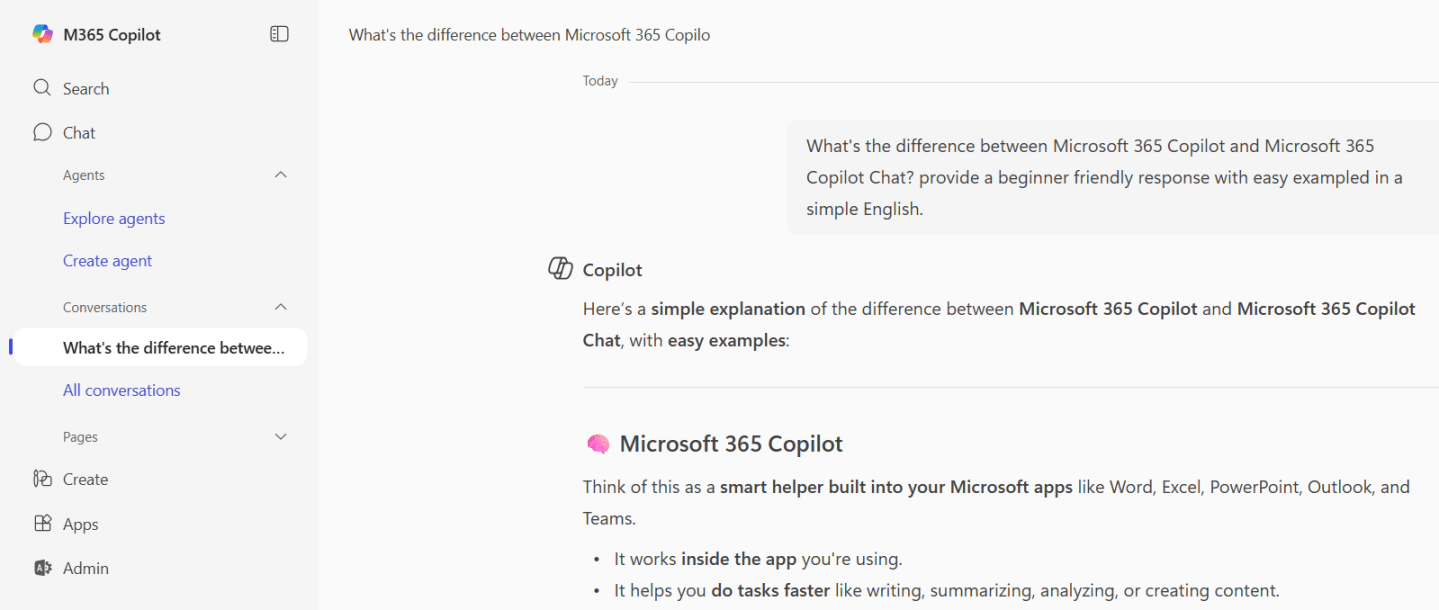Image resolution: width=1439 pixels, height=610 pixels.
Task: Select the All conversations entry
Action: pyautogui.click(x=121, y=390)
